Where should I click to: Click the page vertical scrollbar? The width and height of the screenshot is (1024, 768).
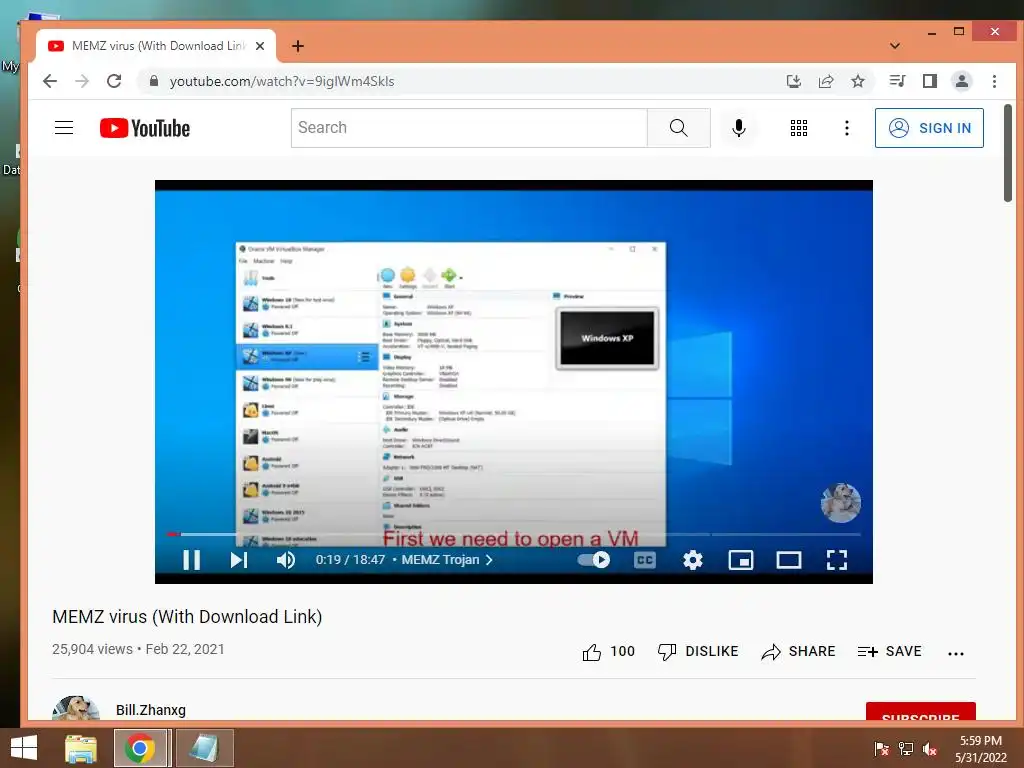tap(1009, 153)
